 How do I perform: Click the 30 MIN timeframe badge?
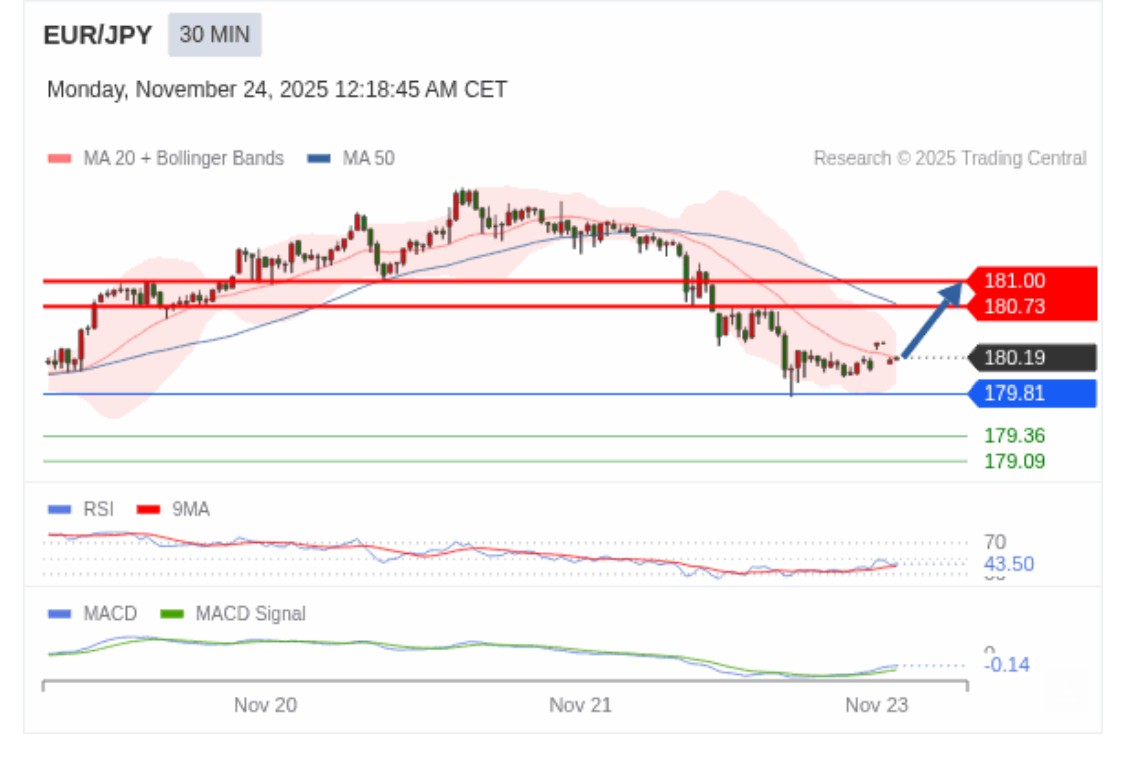[x=214, y=35]
